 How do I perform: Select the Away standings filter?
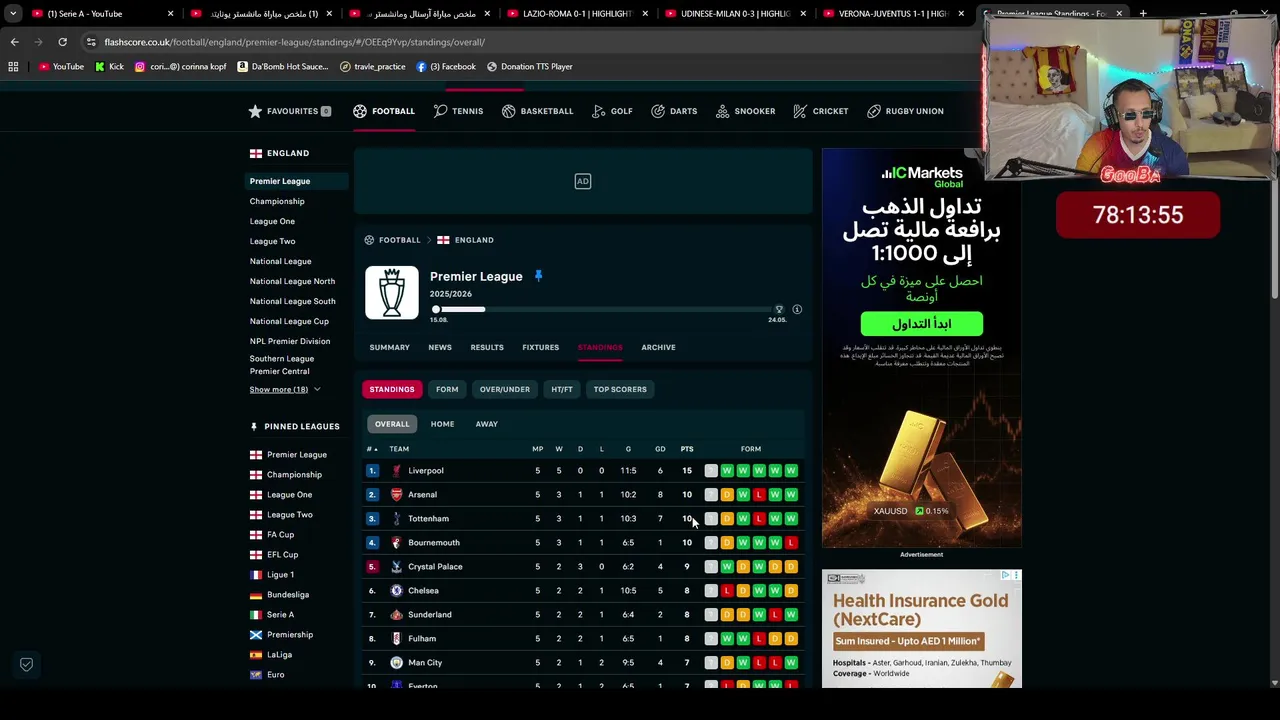tap(486, 424)
